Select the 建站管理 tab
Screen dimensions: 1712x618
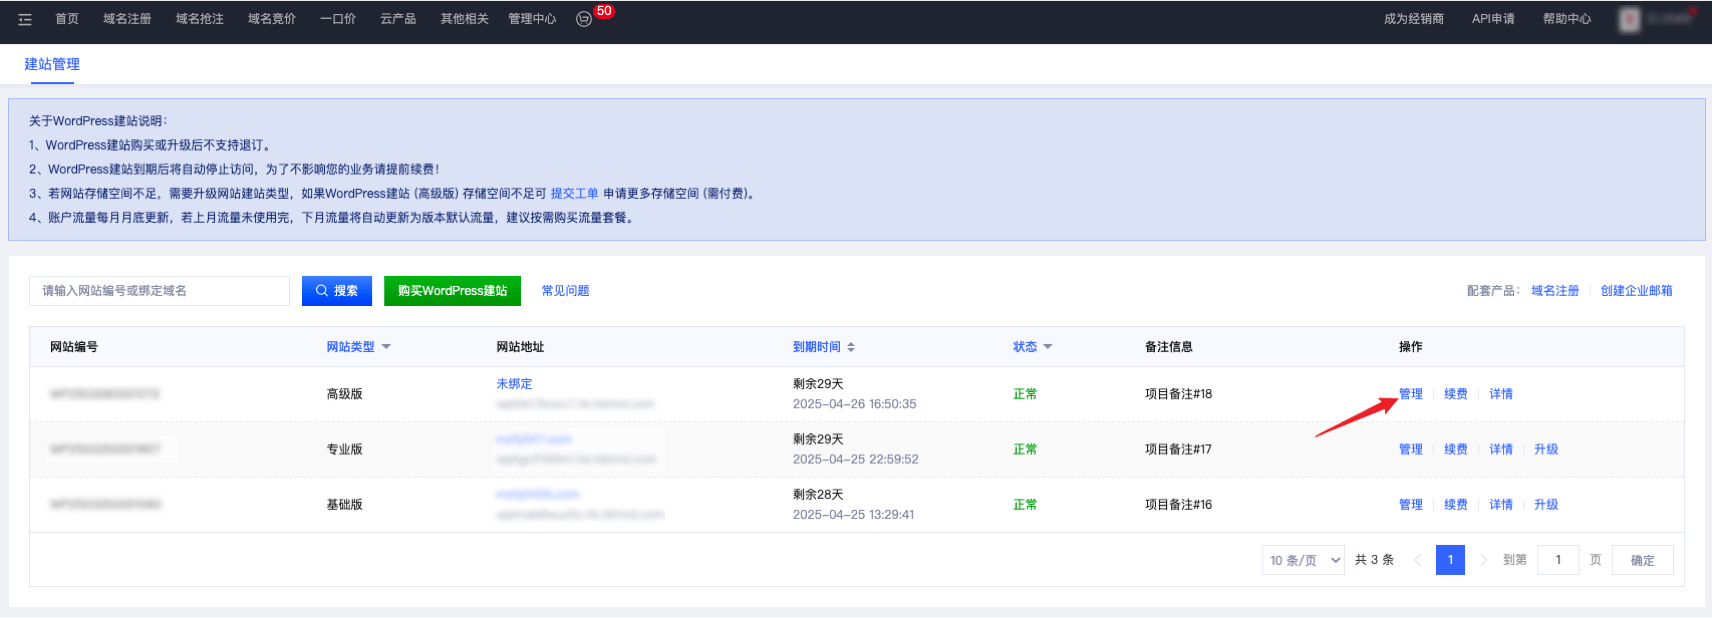pyautogui.click(x=52, y=64)
